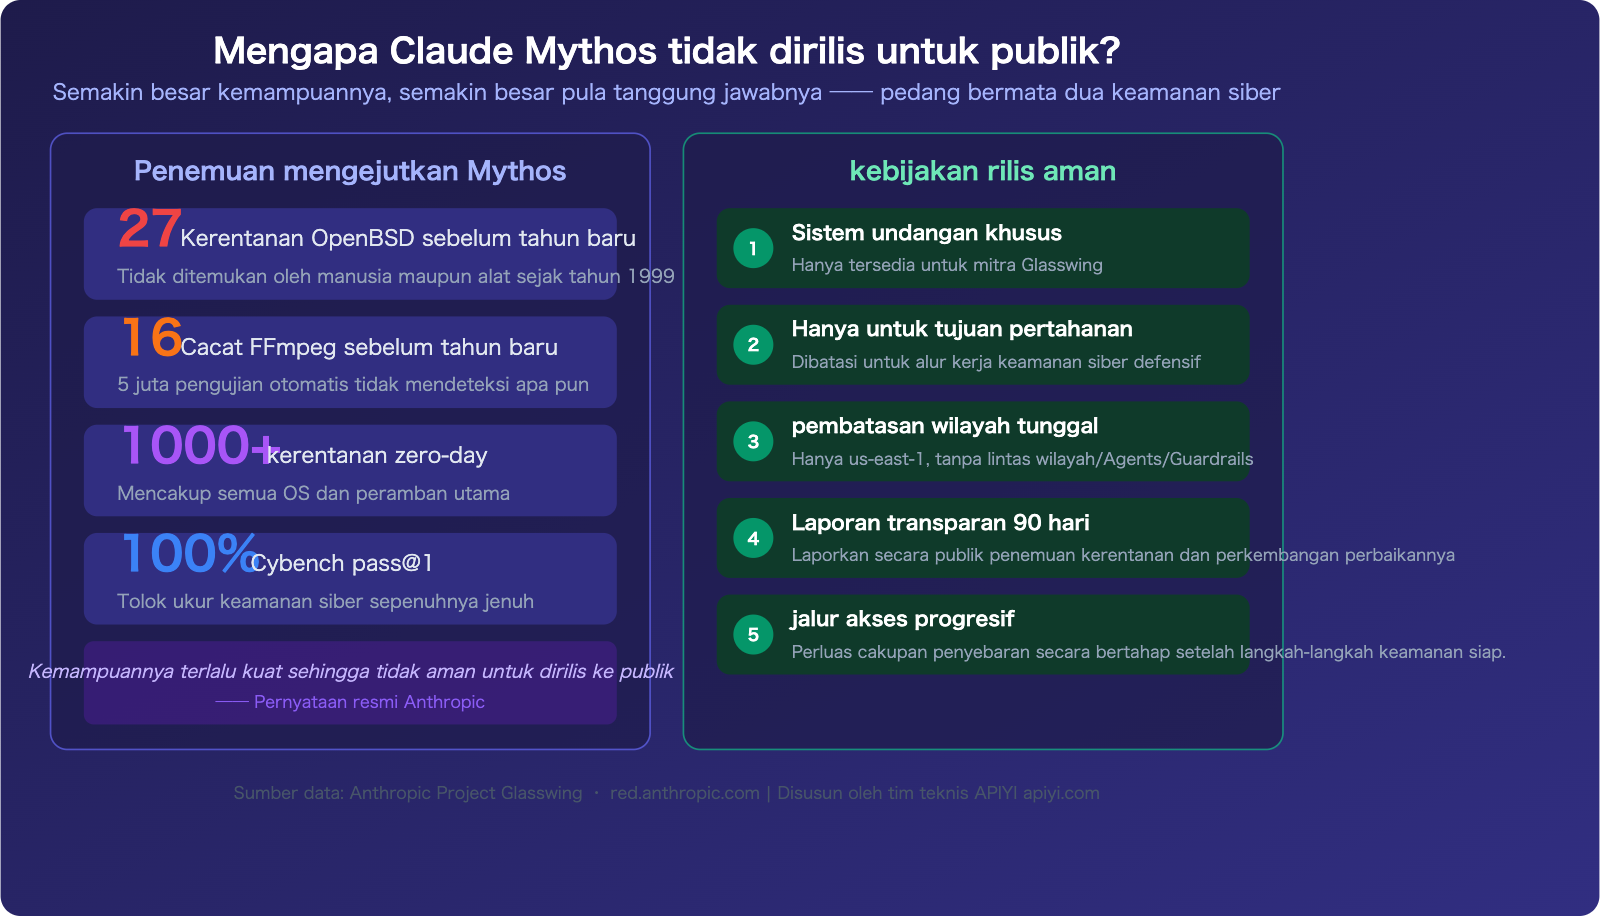This screenshot has width=1600, height=916.
Task: Click the Cacat FFmpeg sebelum tahun baru card
Action: 350,362
